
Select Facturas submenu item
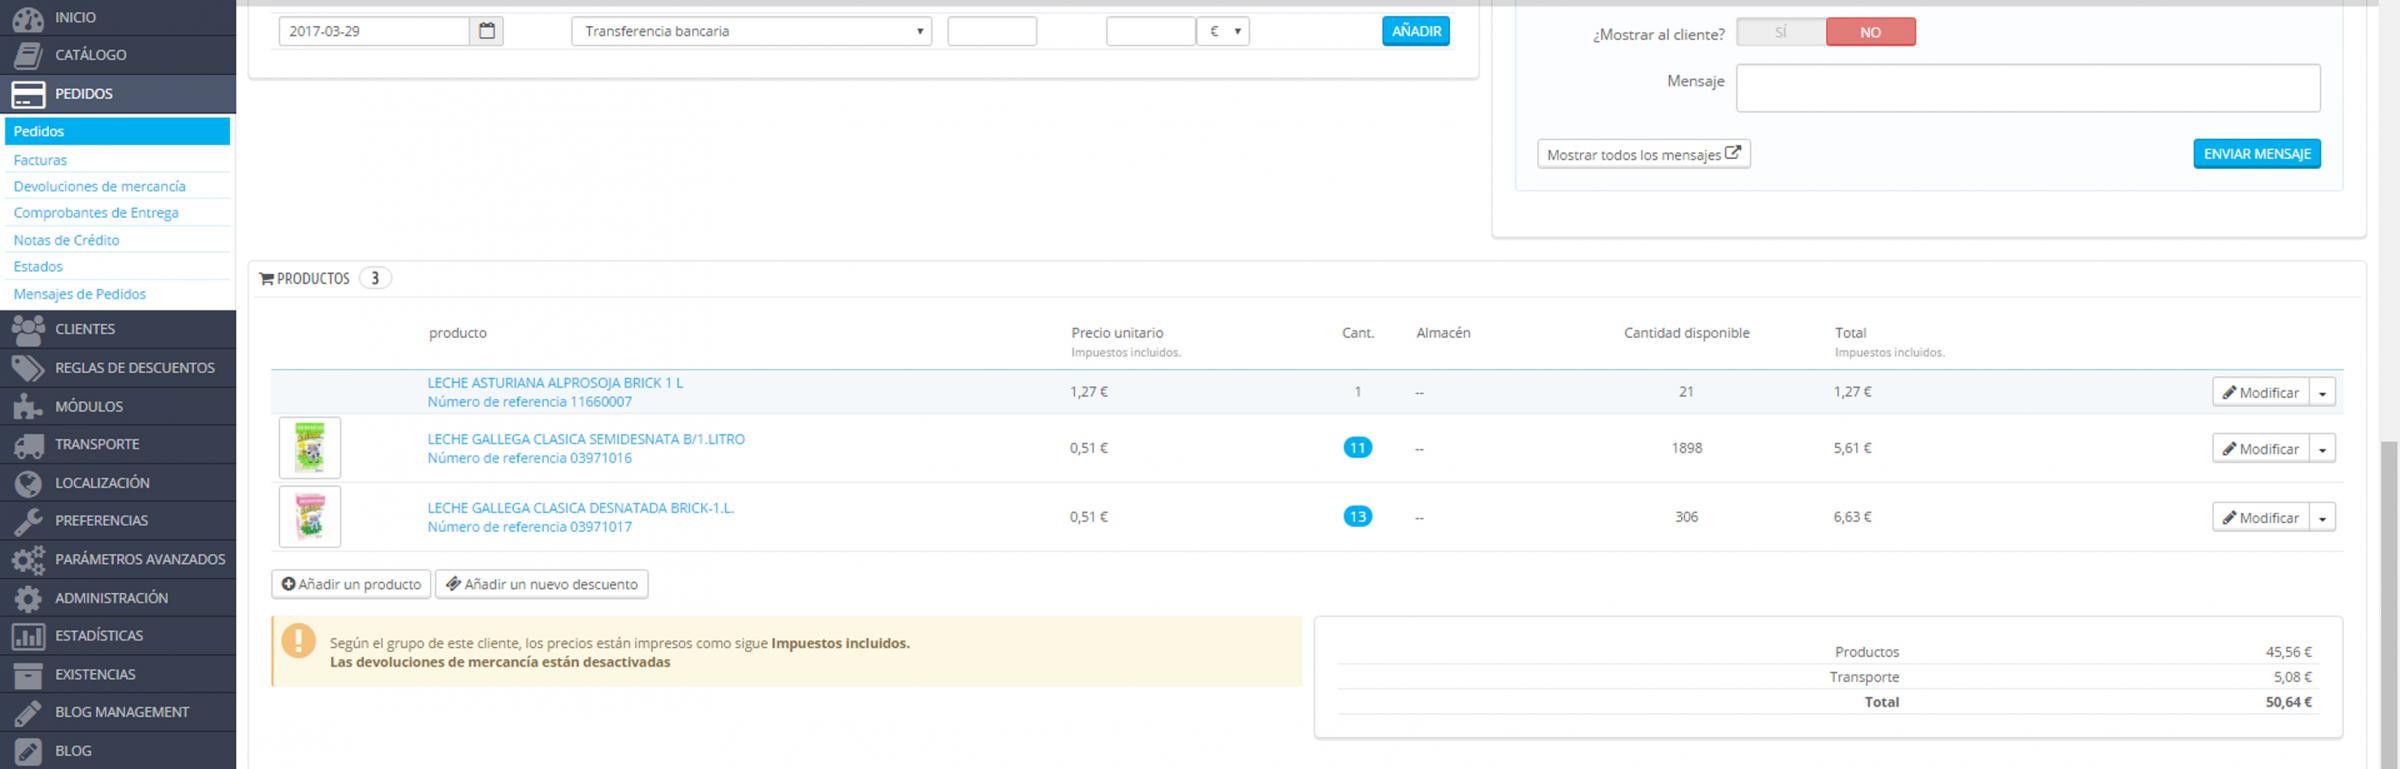40,160
